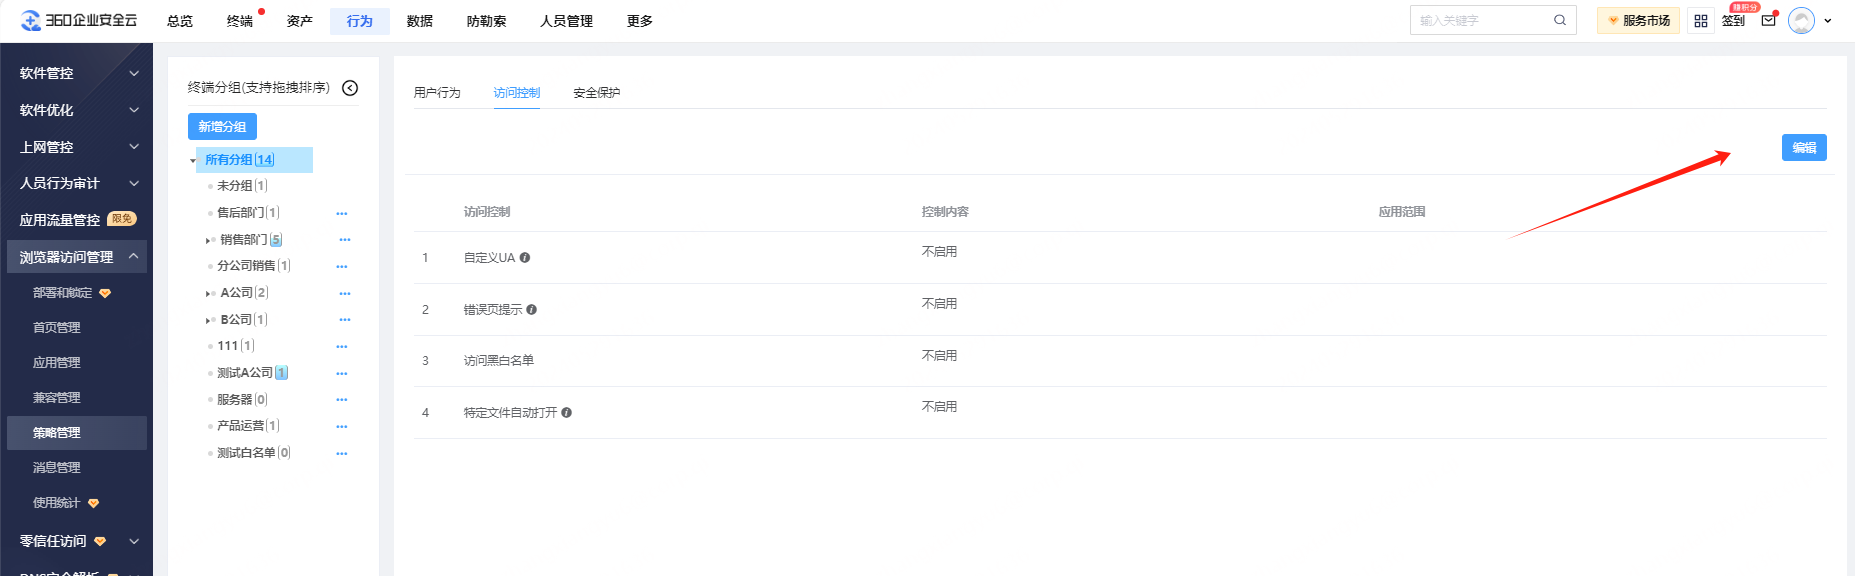This screenshot has width=1855, height=576.
Task: Click the 新增分组 button
Action: click(222, 127)
